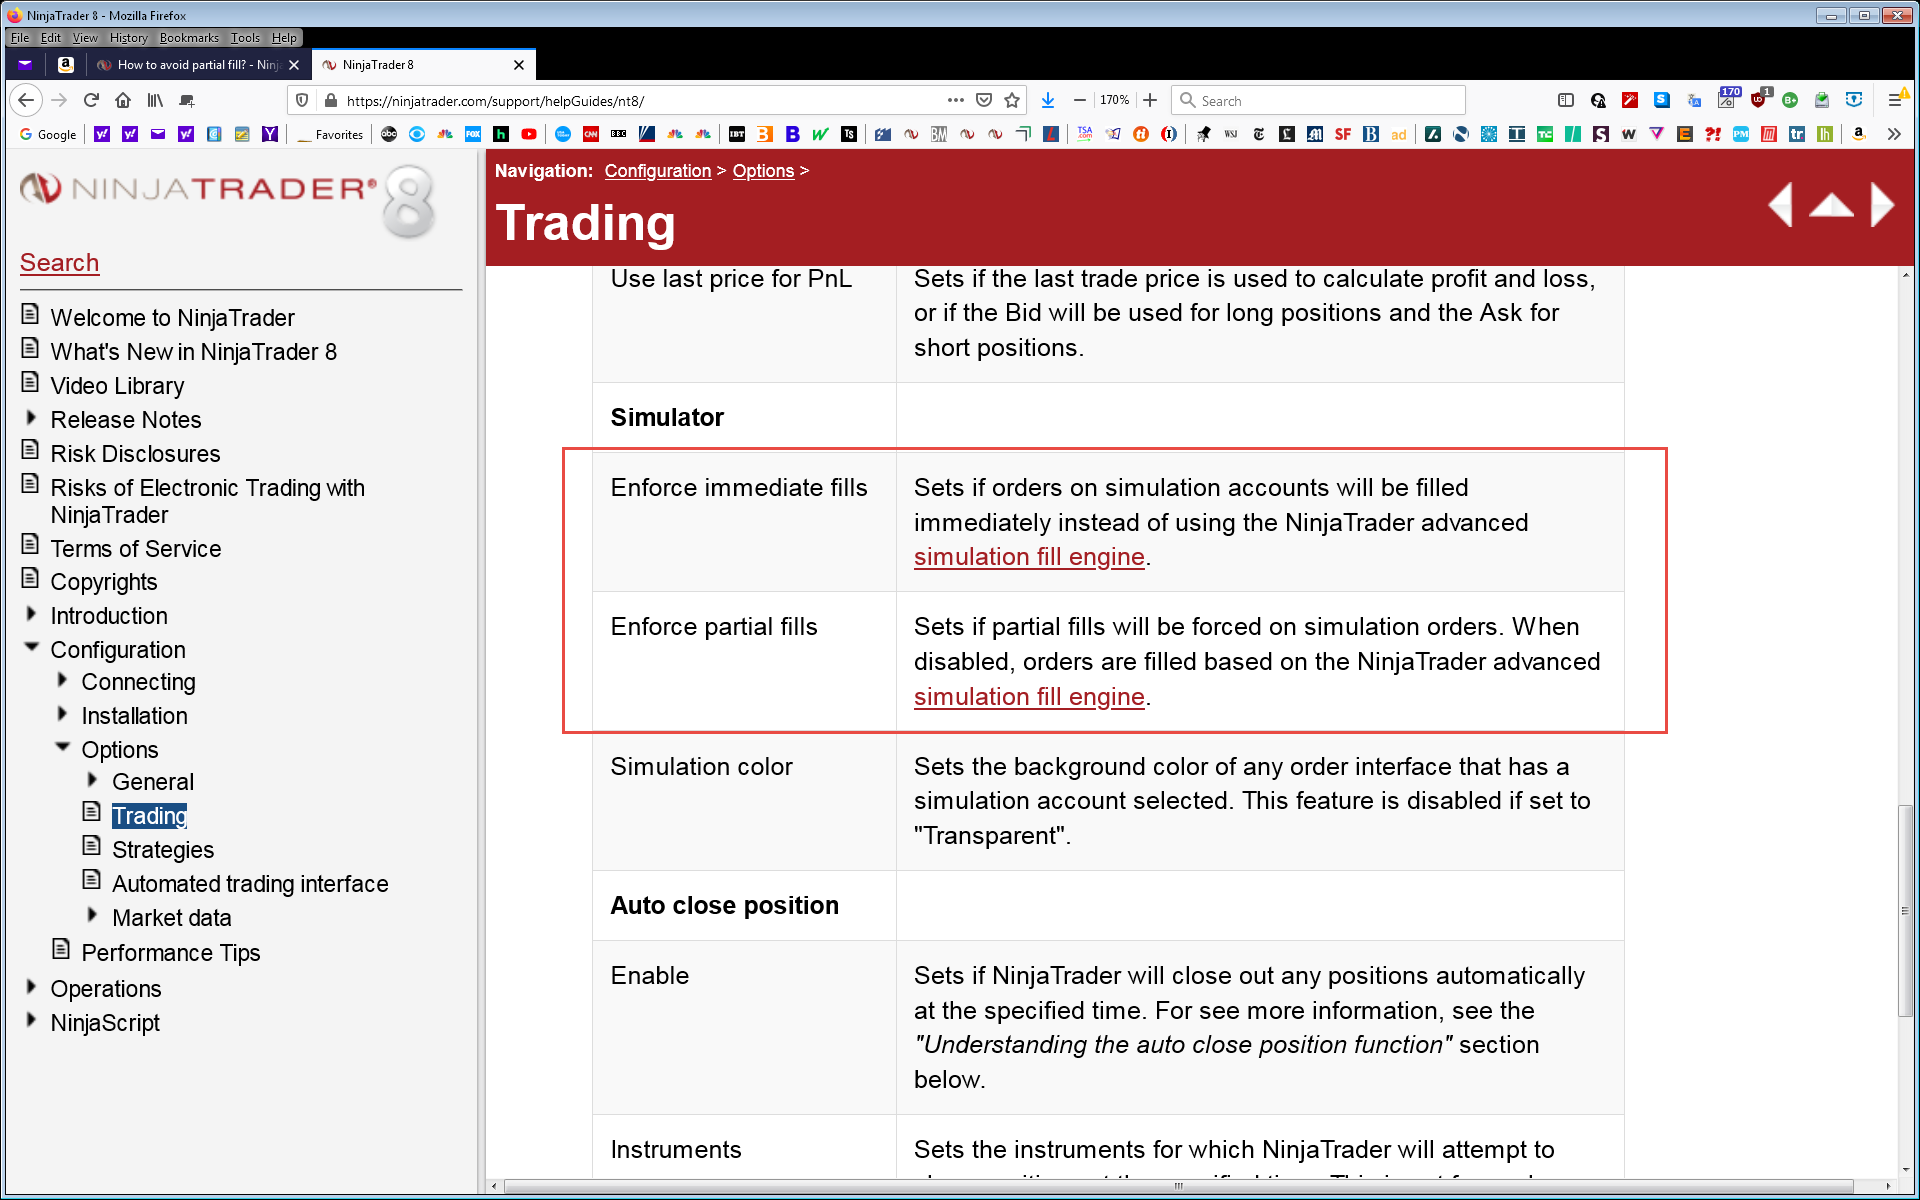Expand the Market data tree node
Image resolution: width=1920 pixels, height=1200 pixels.
(92, 916)
